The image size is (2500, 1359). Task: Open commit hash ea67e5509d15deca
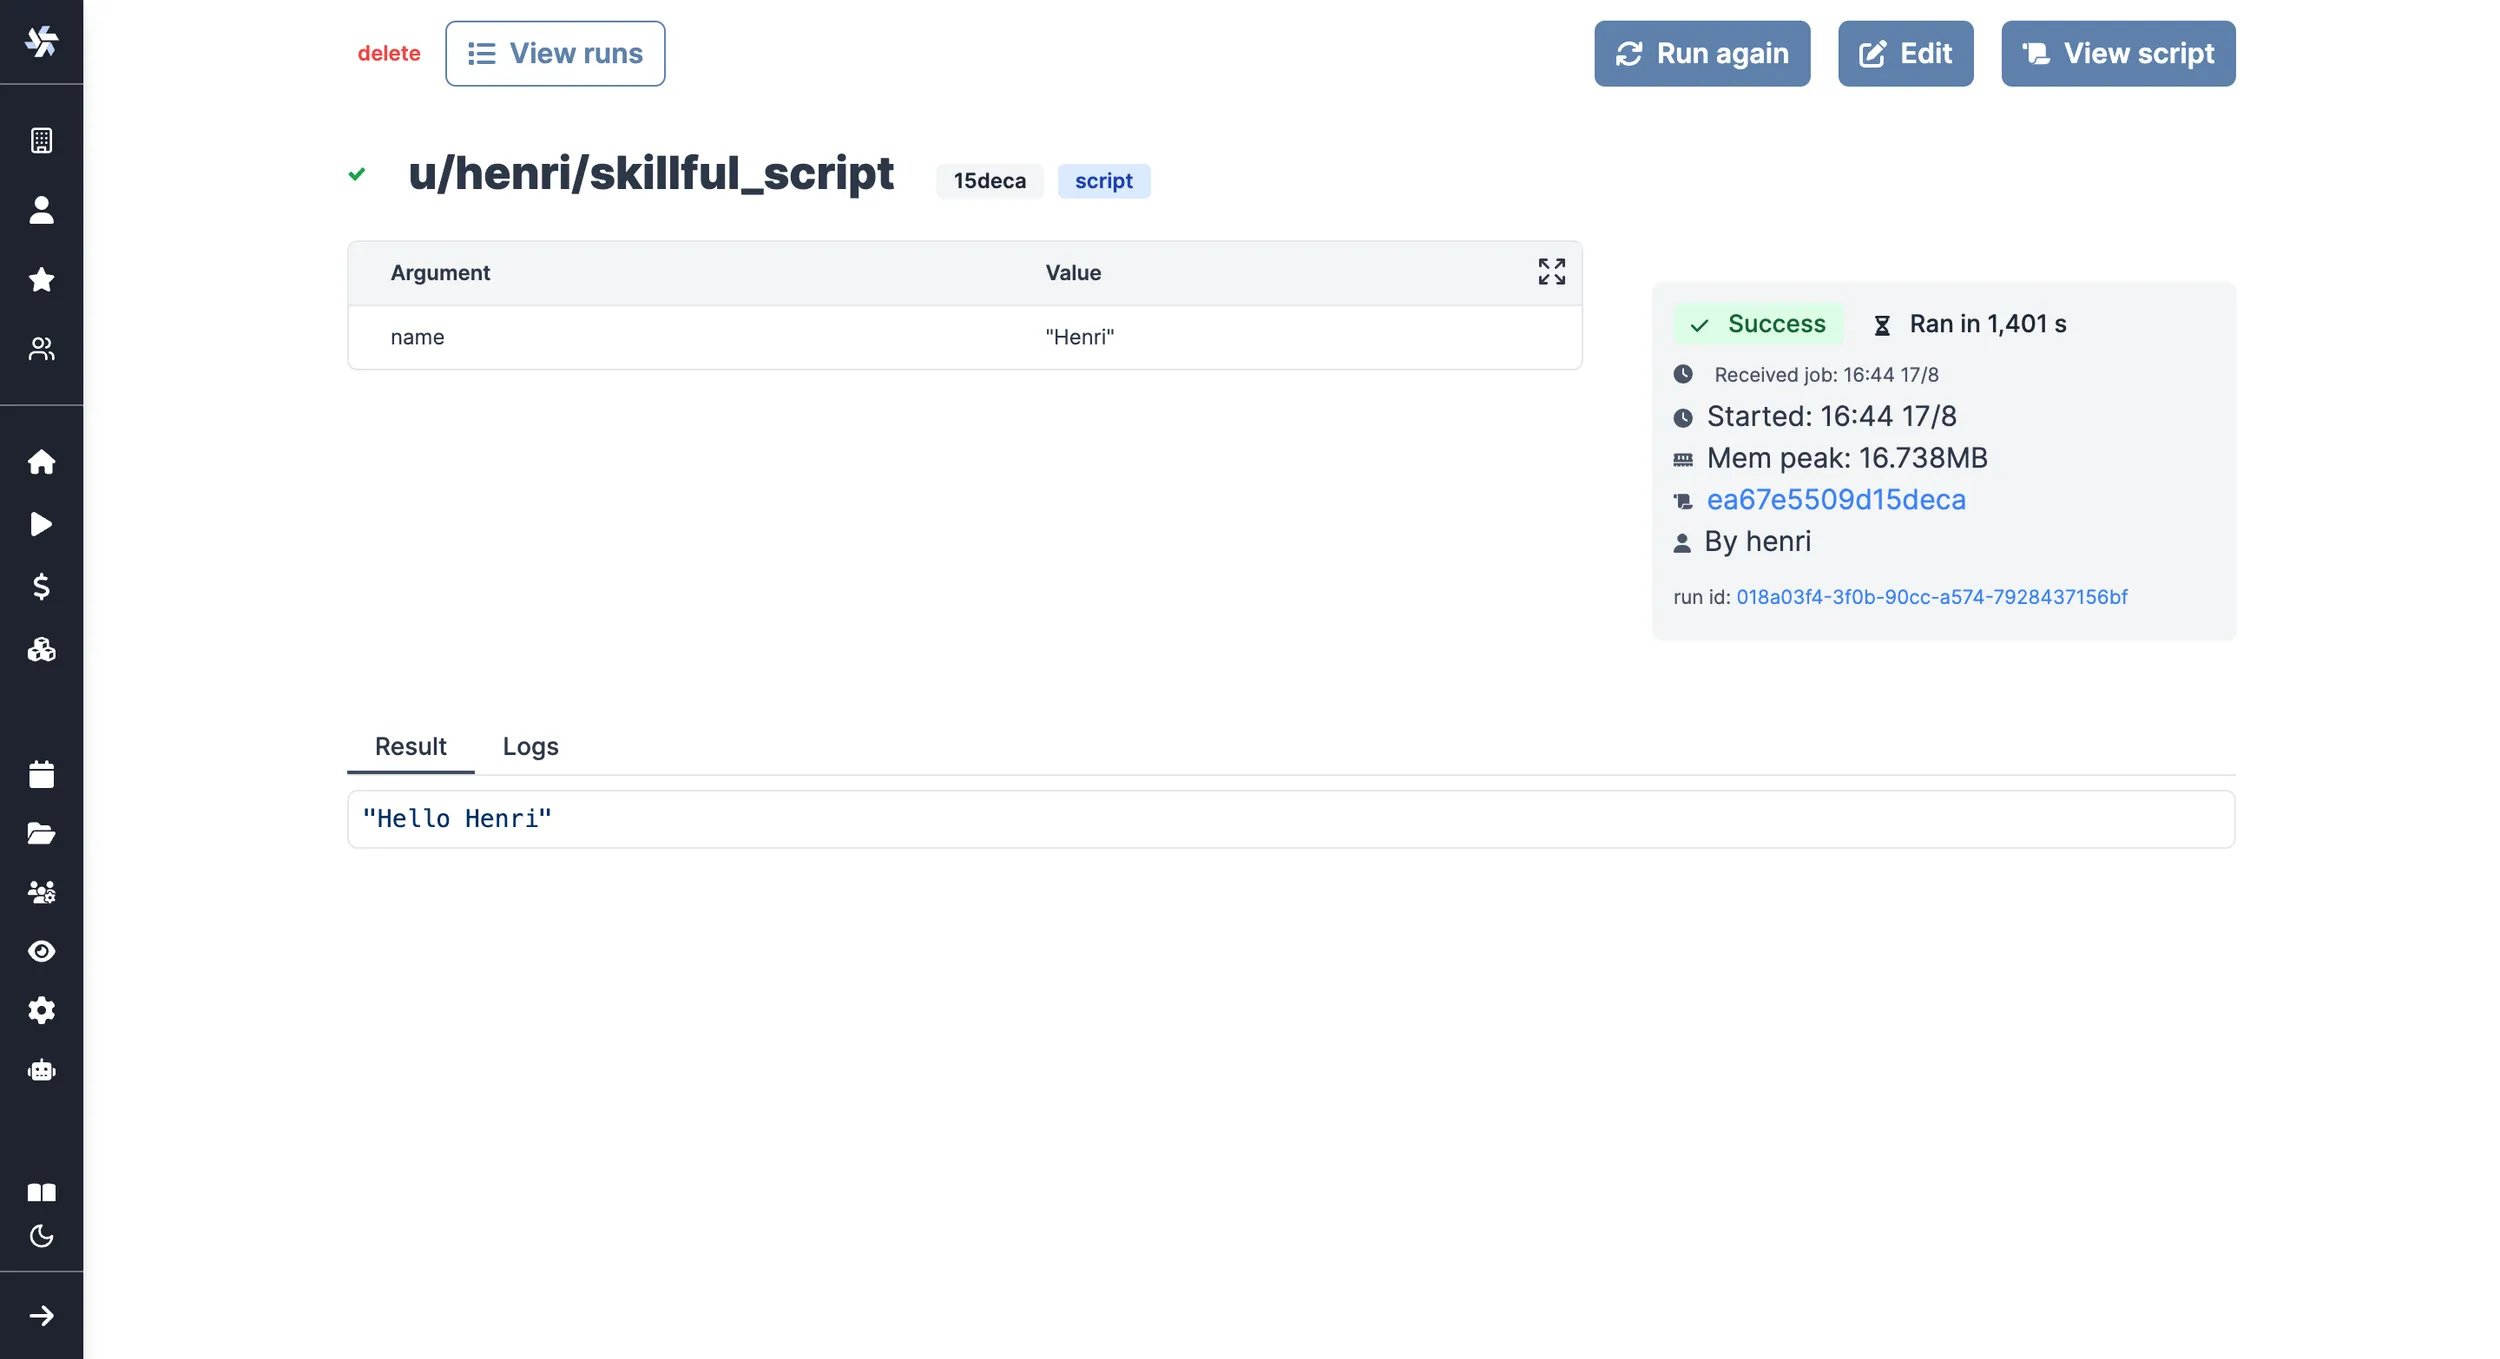coord(1836,499)
